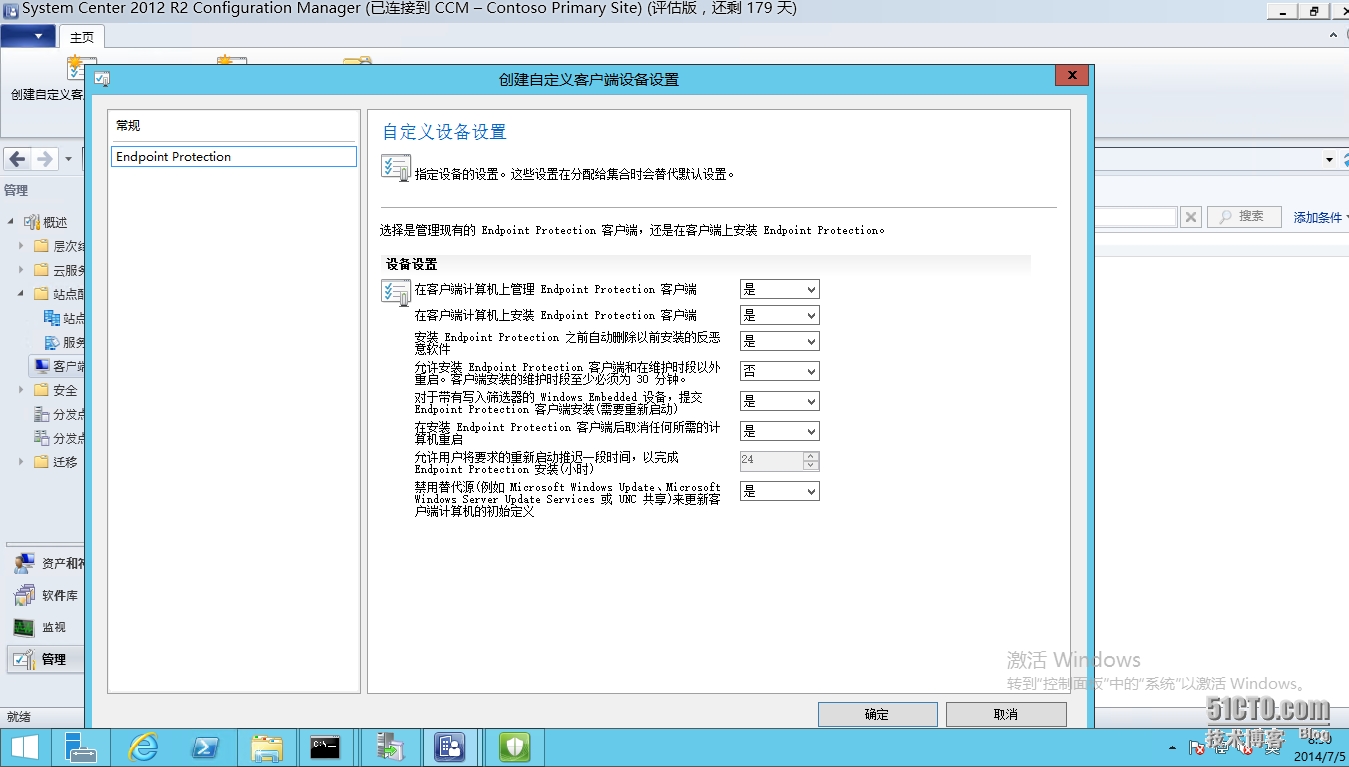This screenshot has width=1349, height=767.
Task: Expand the 安全 tree node
Action: [x=21, y=390]
